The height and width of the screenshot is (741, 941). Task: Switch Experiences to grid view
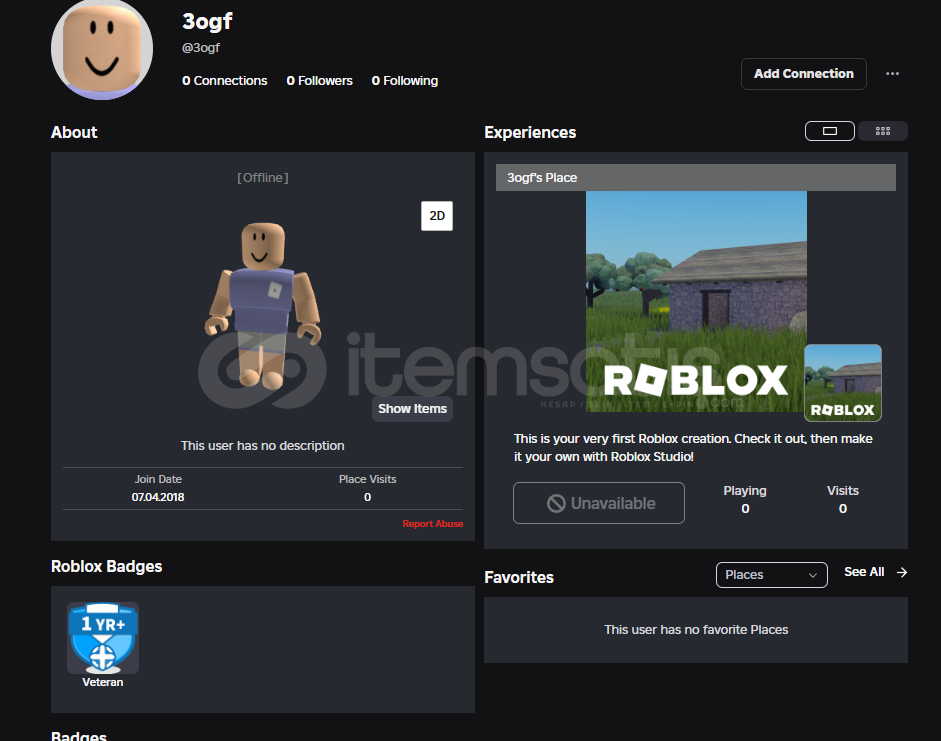[882, 131]
